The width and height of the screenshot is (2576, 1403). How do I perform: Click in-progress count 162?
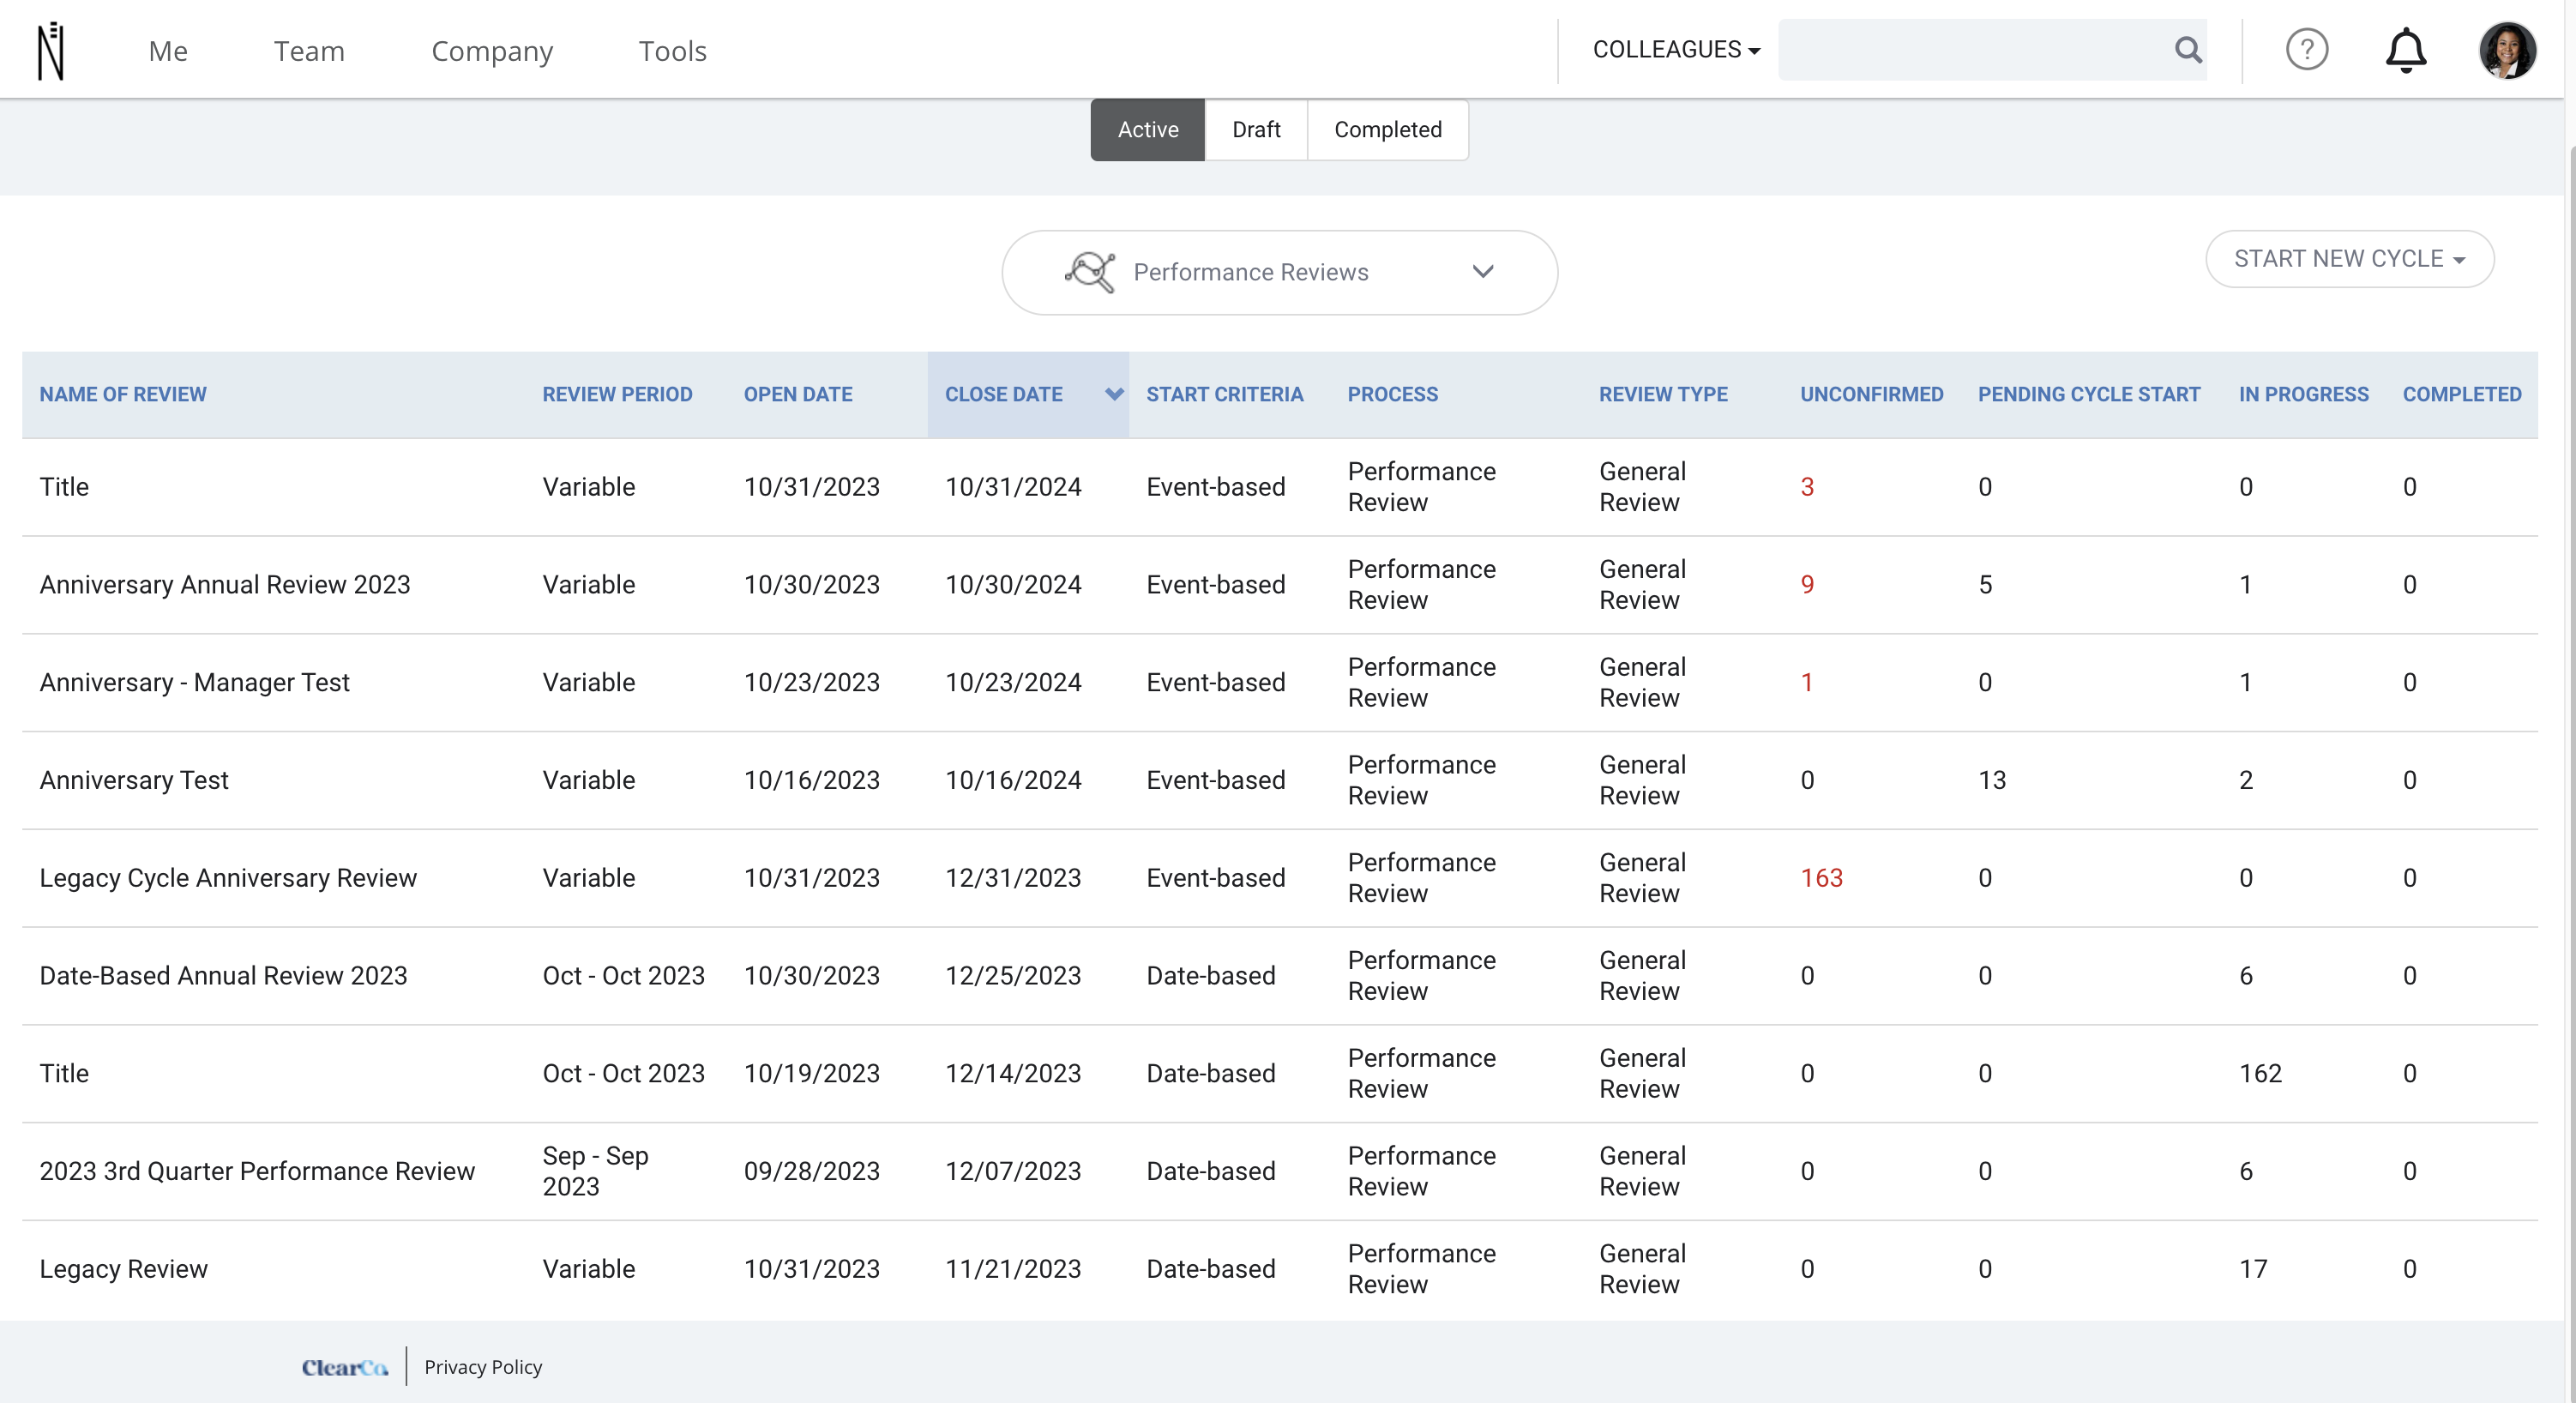2260,1073
